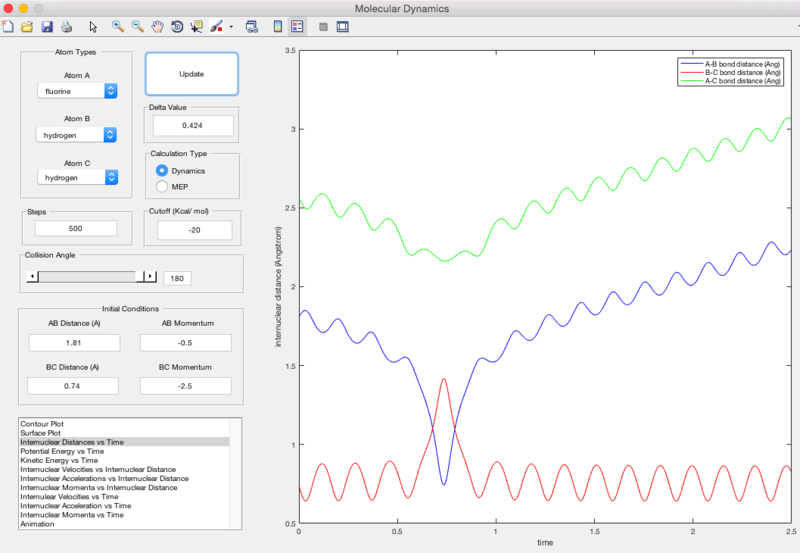Select the Pan hand tool
Image resolution: width=800 pixels, height=553 pixels.
[158, 27]
